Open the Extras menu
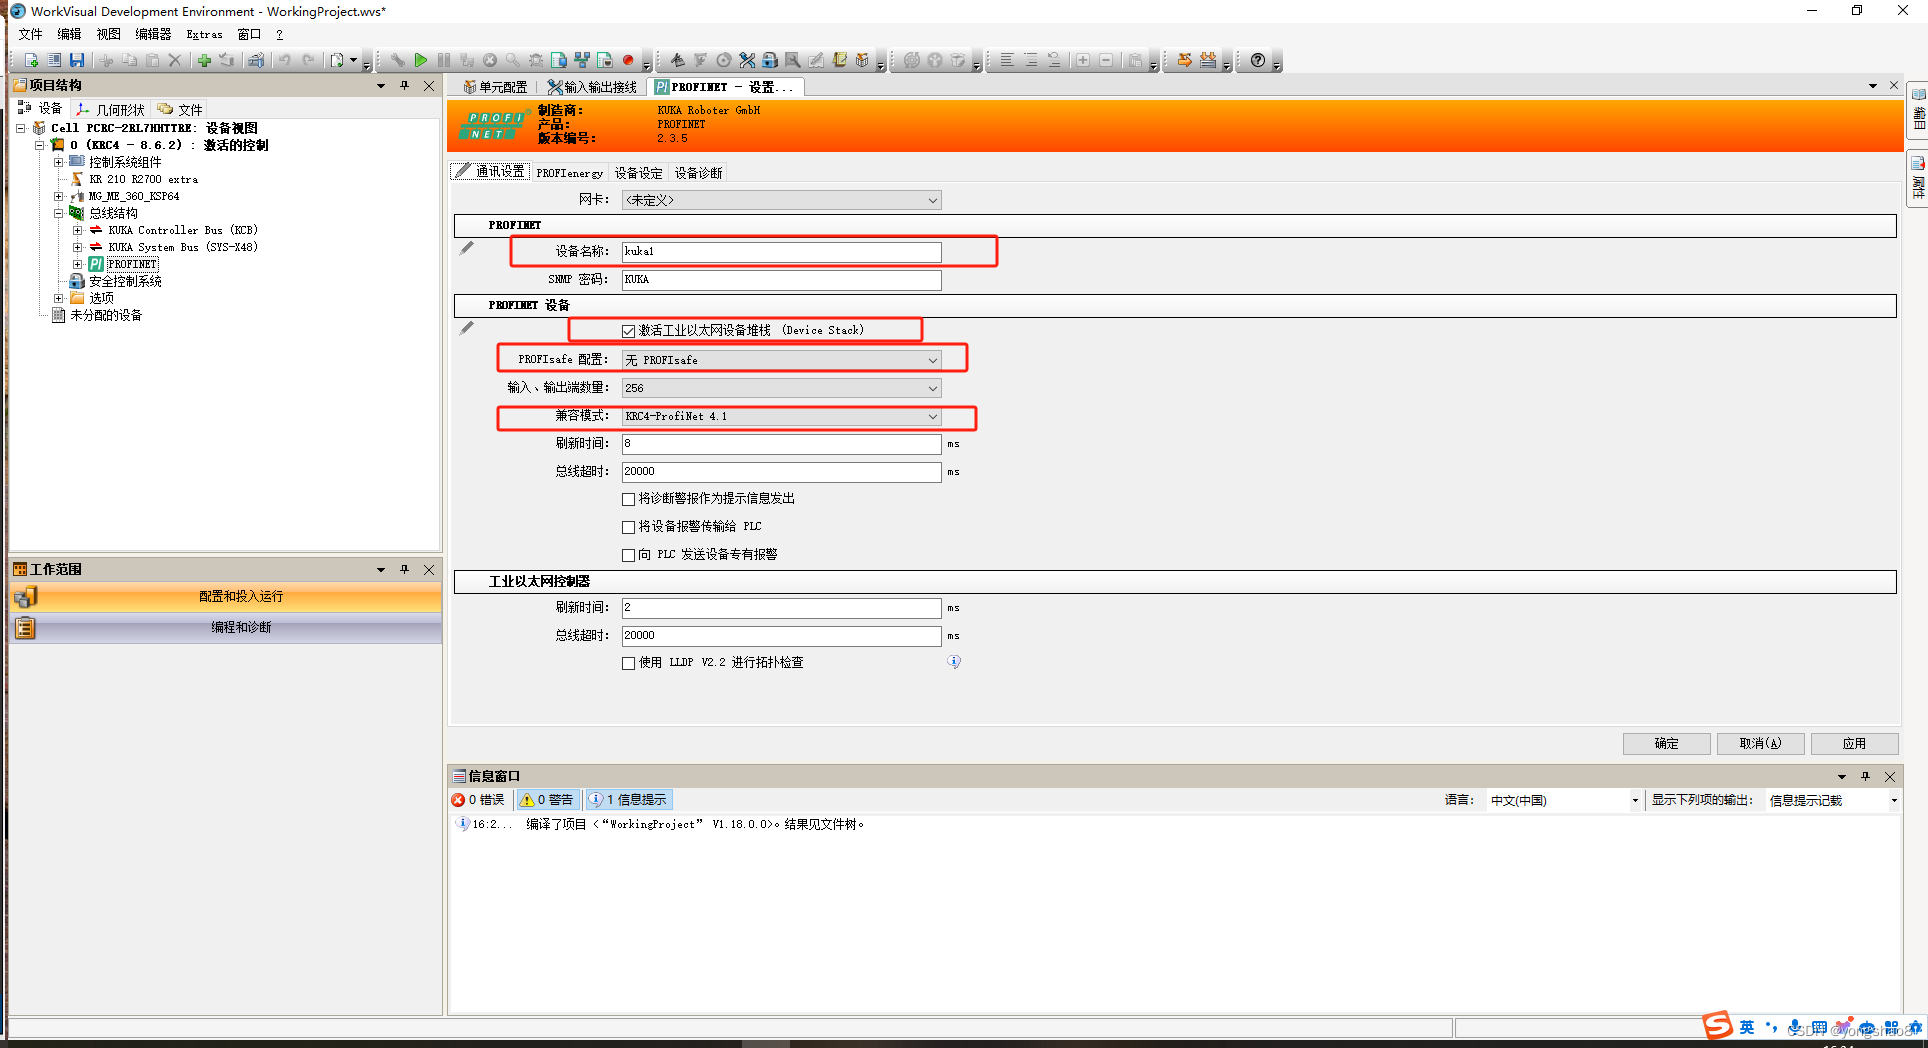1928x1048 pixels. click(x=204, y=34)
